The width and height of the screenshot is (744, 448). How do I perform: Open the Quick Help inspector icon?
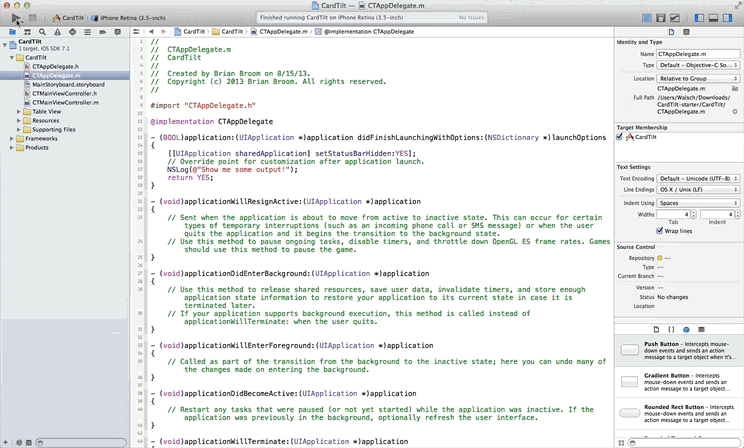point(686,32)
